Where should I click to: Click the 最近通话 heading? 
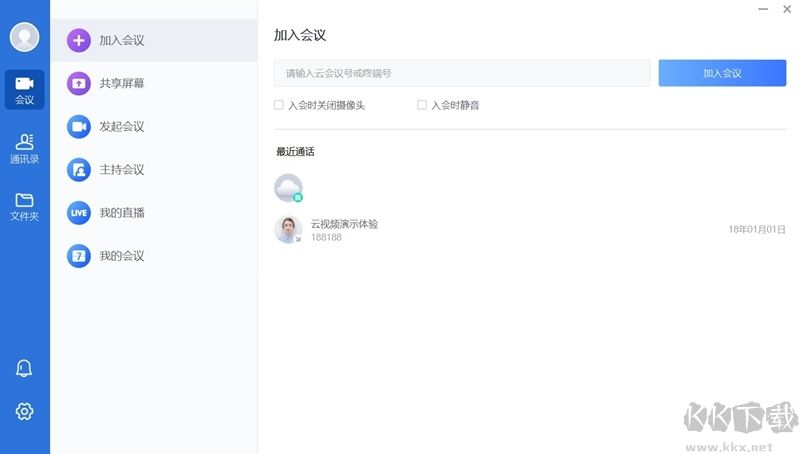[295, 152]
